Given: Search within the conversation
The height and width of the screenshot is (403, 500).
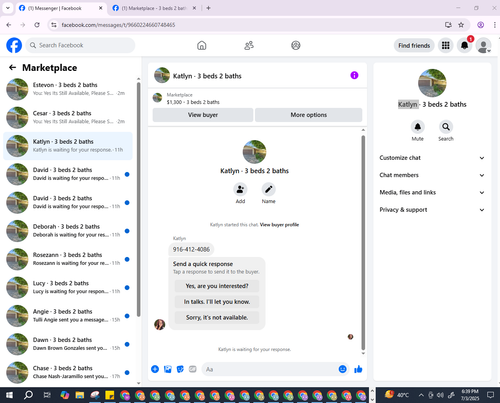Looking at the screenshot, I should coord(446,127).
